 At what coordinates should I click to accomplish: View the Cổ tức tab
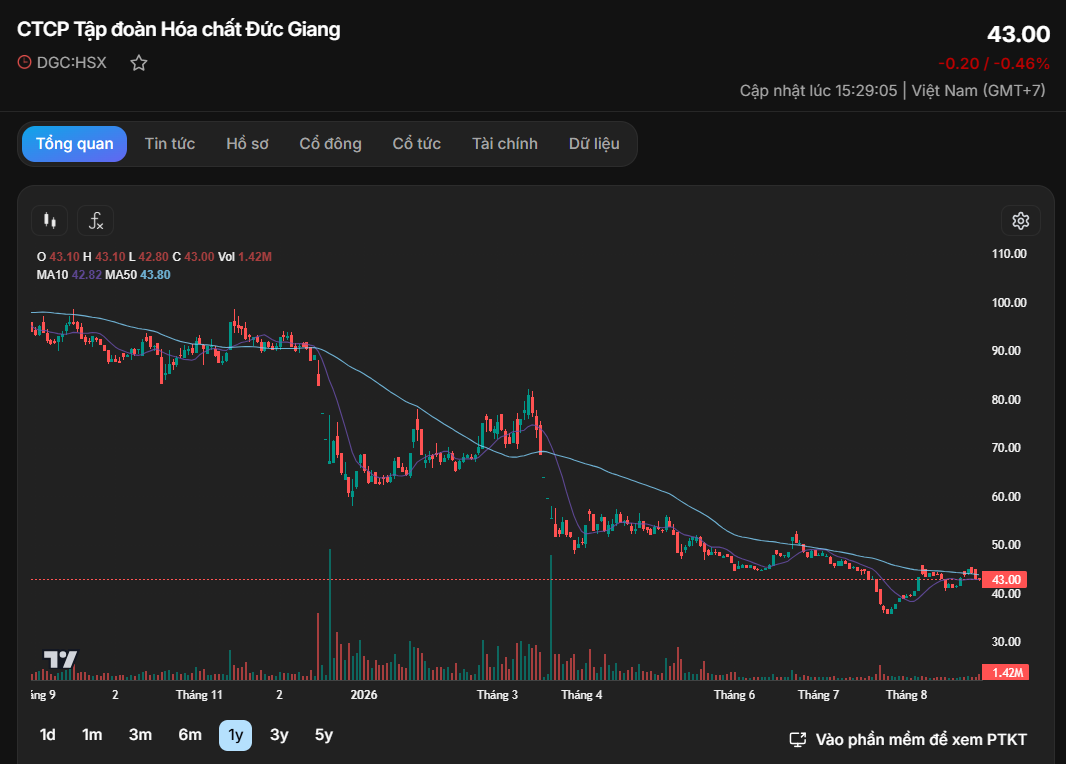click(x=417, y=144)
